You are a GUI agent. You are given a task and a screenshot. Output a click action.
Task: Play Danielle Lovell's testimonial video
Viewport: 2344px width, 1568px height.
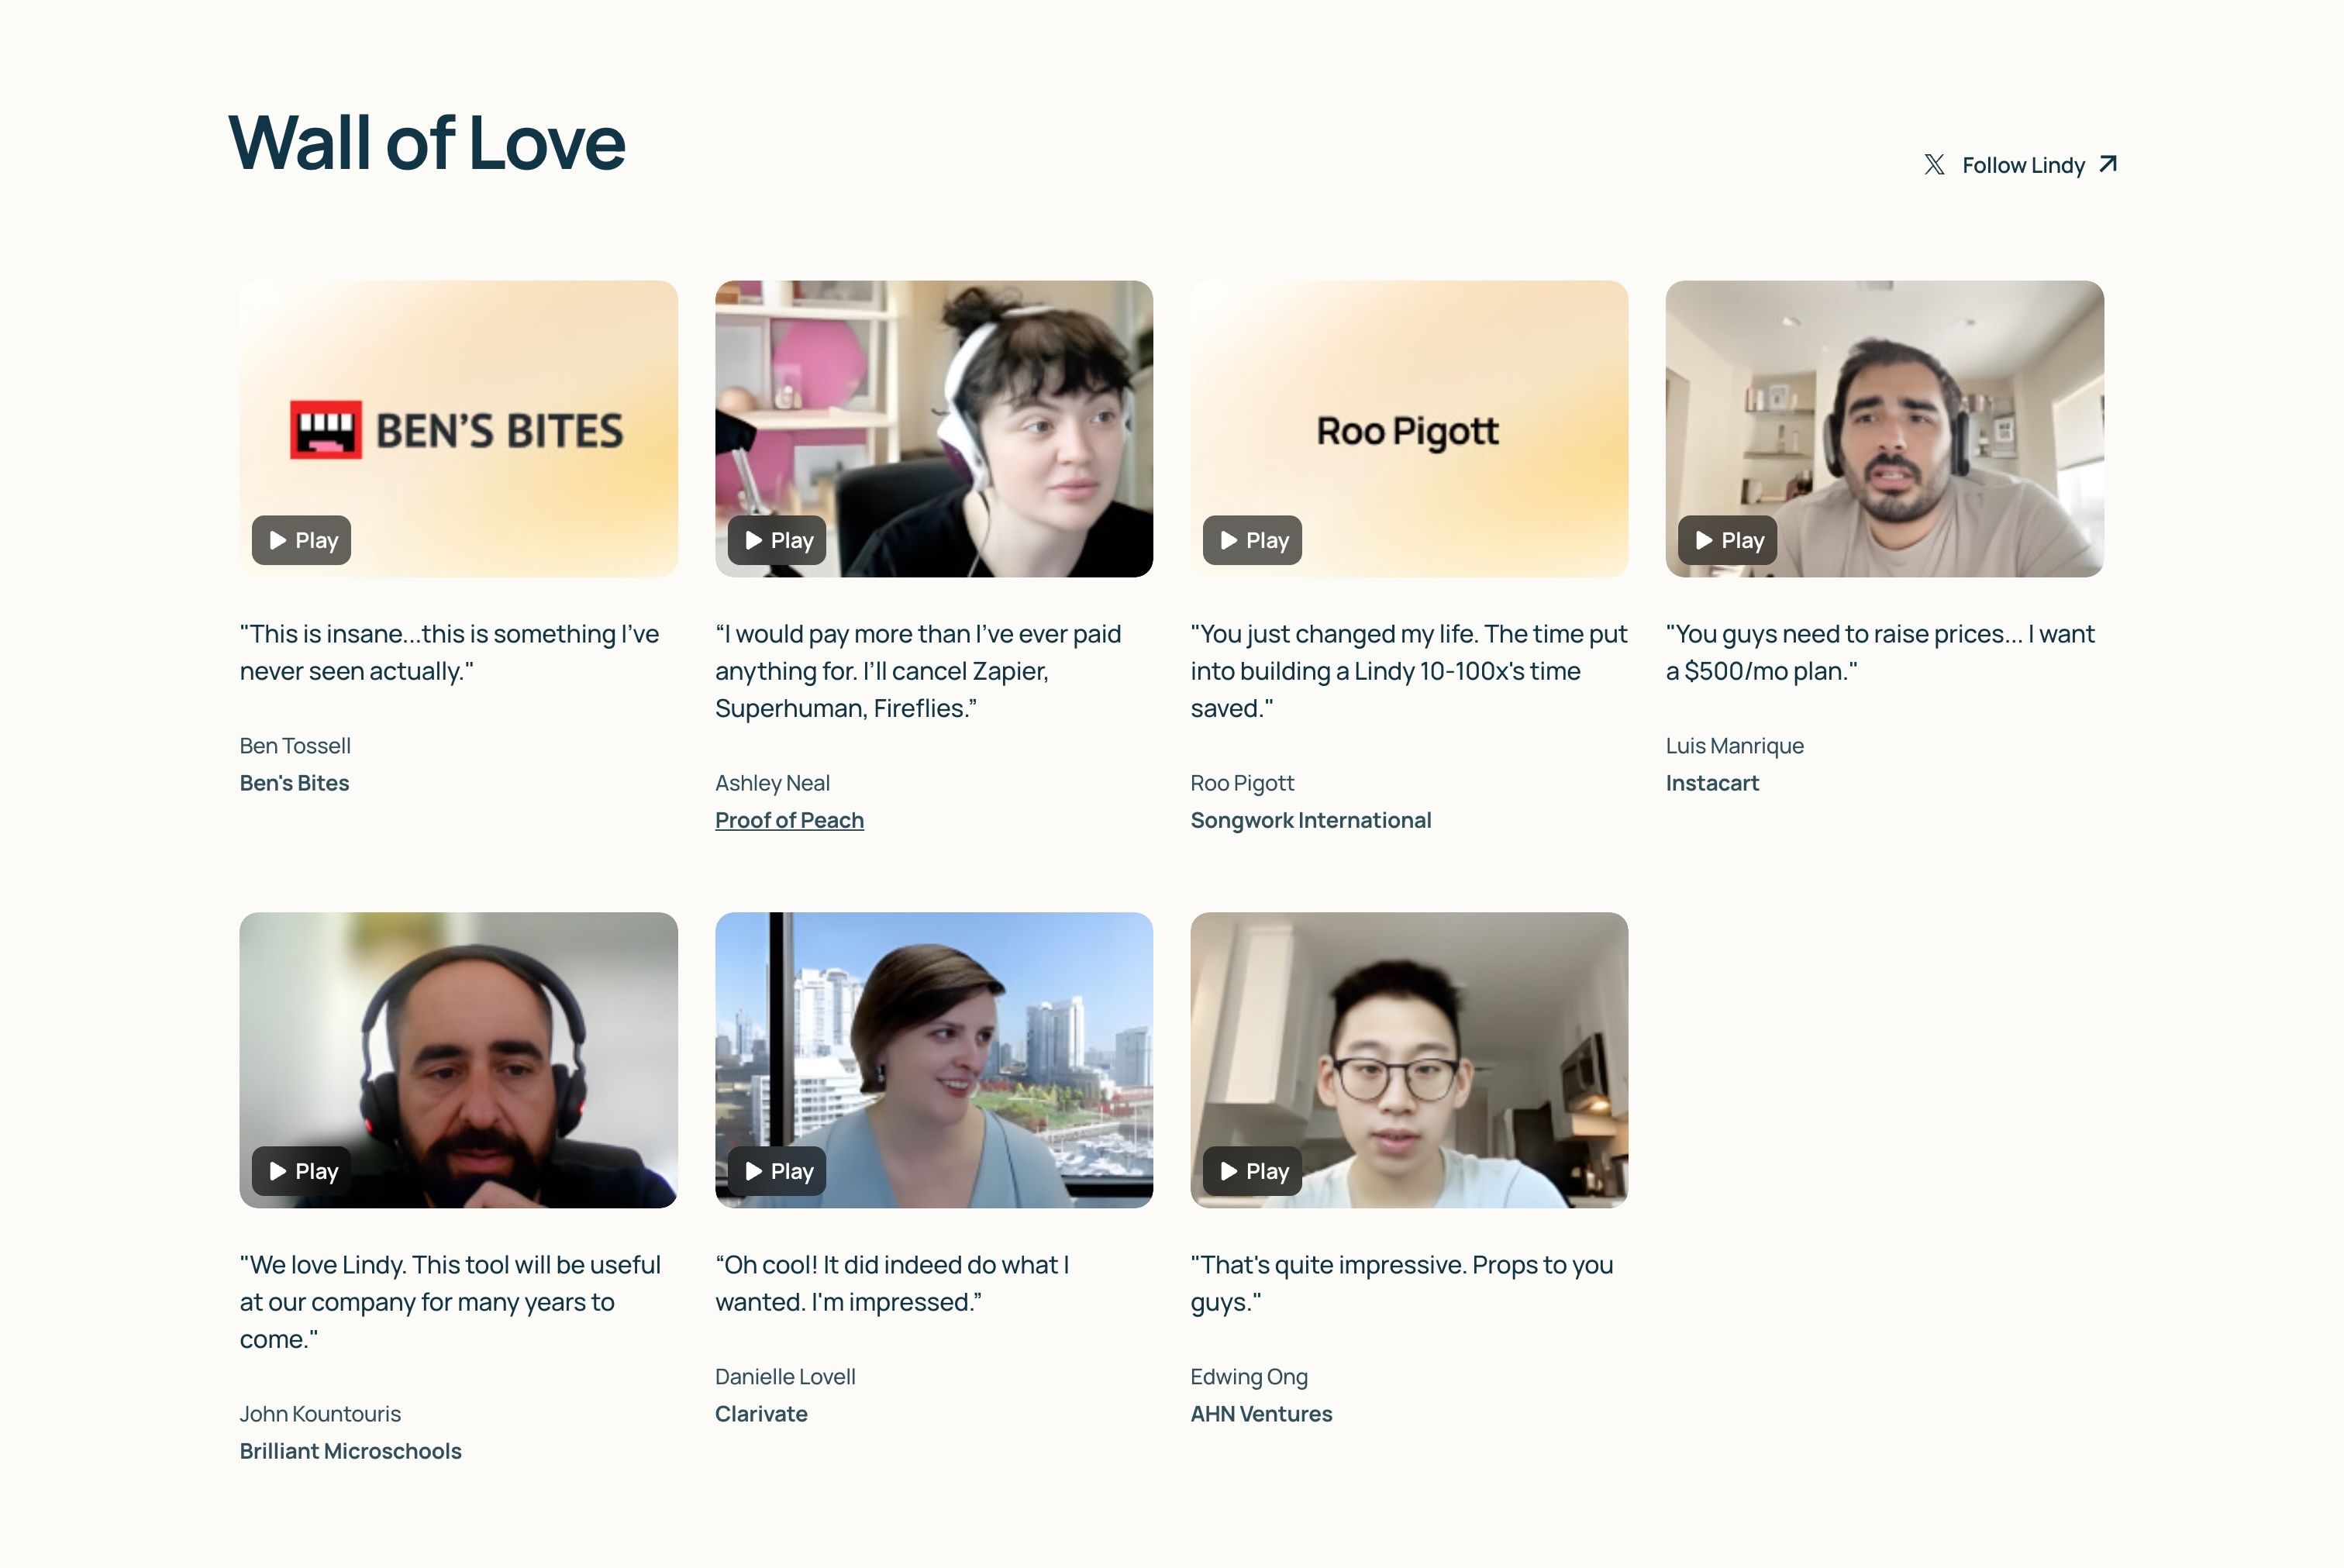(x=776, y=1171)
